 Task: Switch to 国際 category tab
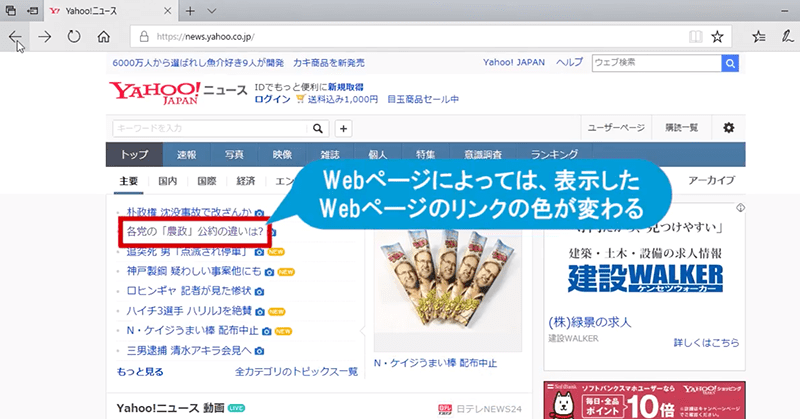(207, 181)
